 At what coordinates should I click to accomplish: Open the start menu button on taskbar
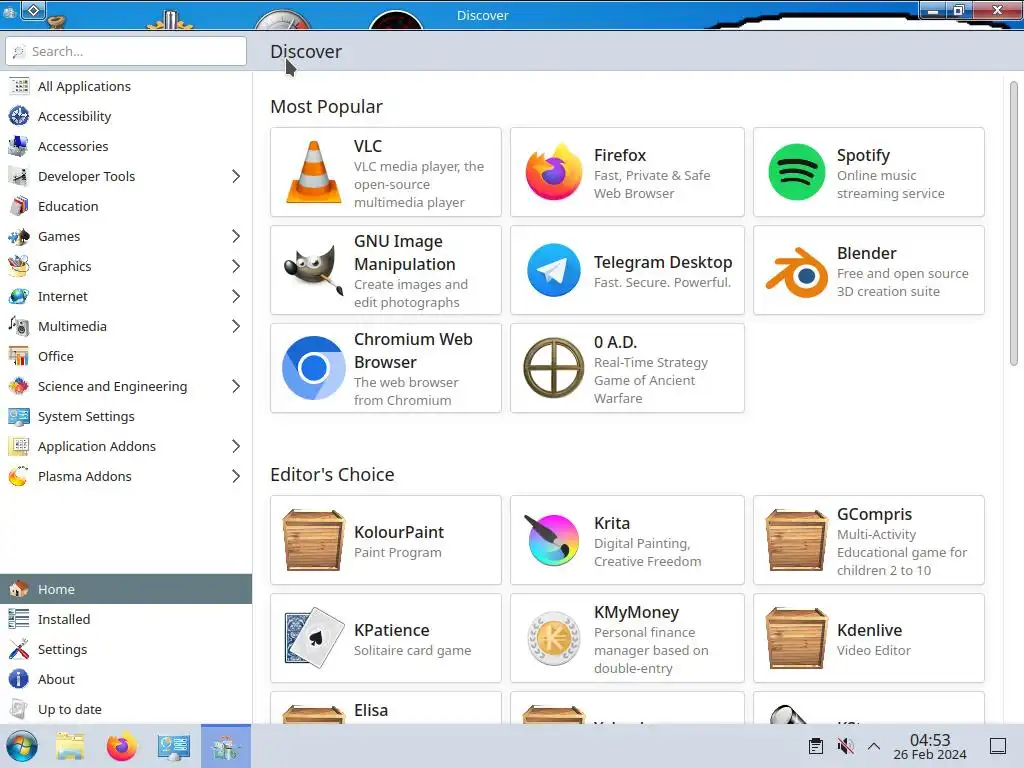[x=22, y=746]
